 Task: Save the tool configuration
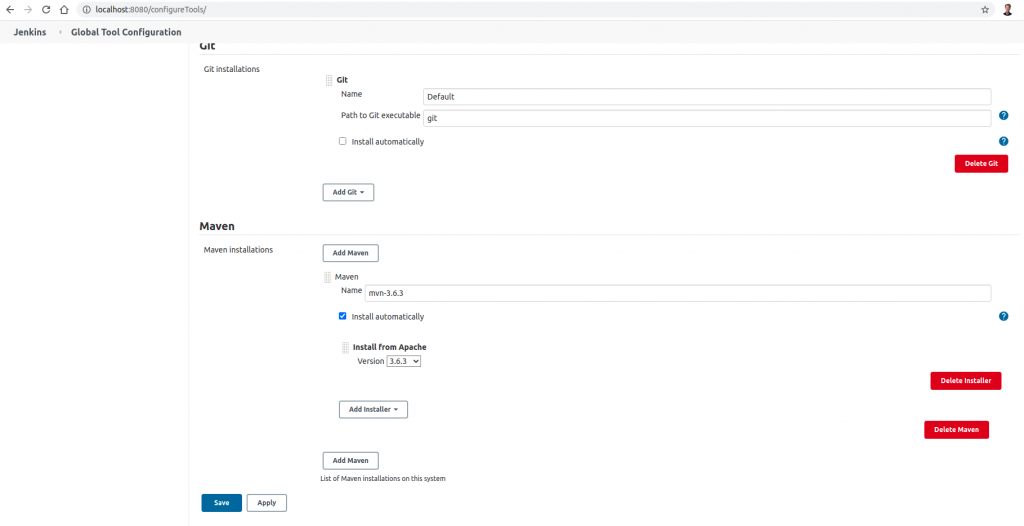(221, 503)
